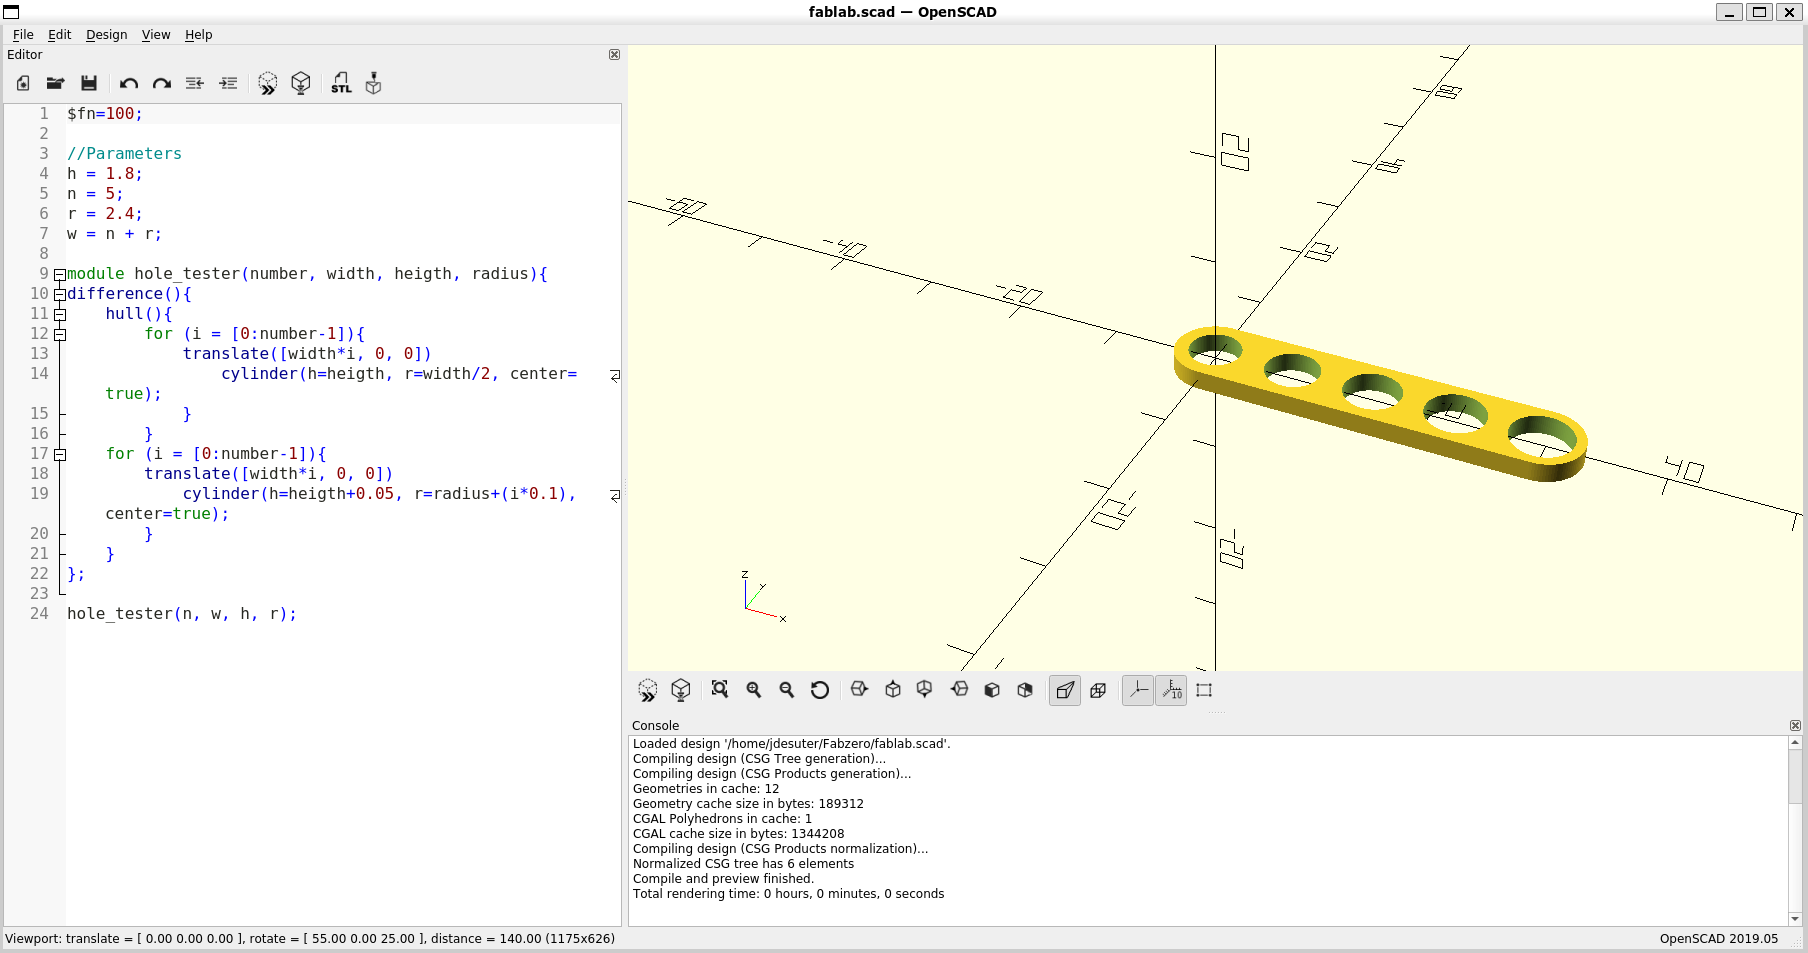Click the window menu icon in title bar
The image size is (1808, 953).
(x=11, y=12)
